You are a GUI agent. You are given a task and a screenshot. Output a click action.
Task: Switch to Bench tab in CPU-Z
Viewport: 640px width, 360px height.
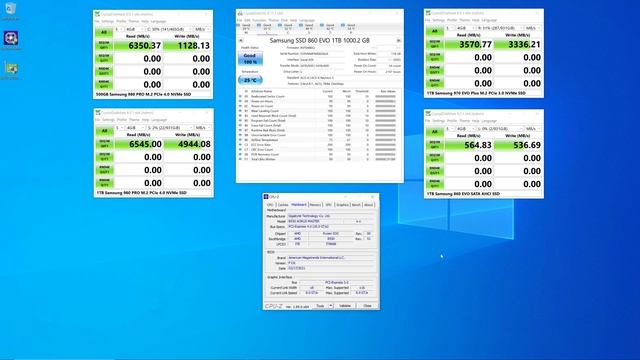coord(356,204)
